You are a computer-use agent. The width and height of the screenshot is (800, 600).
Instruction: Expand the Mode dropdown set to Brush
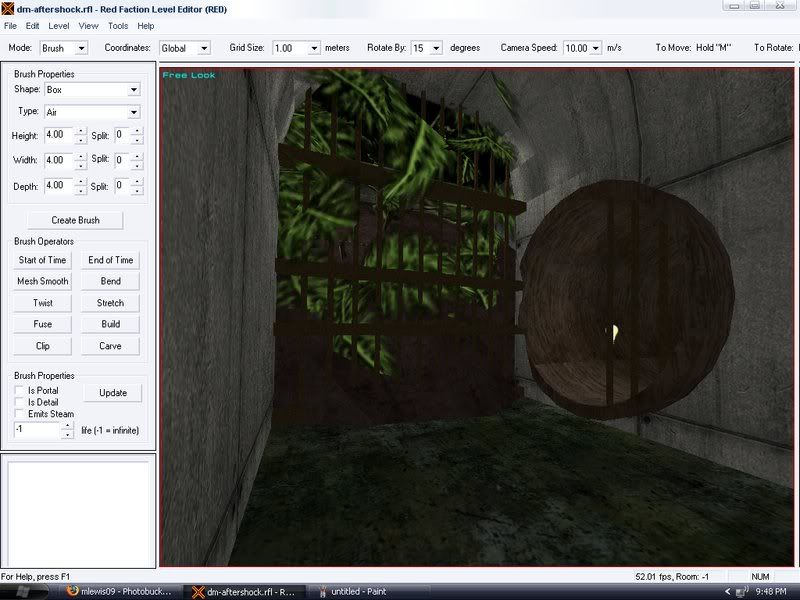81,48
